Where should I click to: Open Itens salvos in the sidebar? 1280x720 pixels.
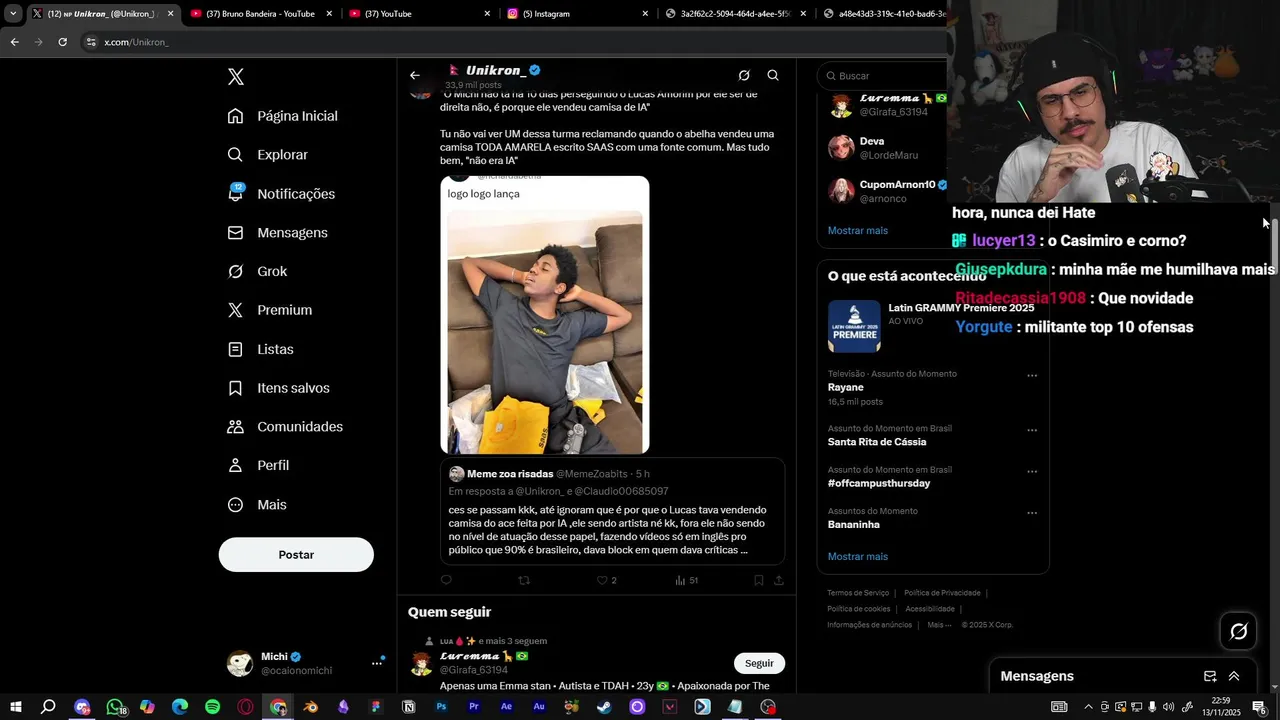278,388
